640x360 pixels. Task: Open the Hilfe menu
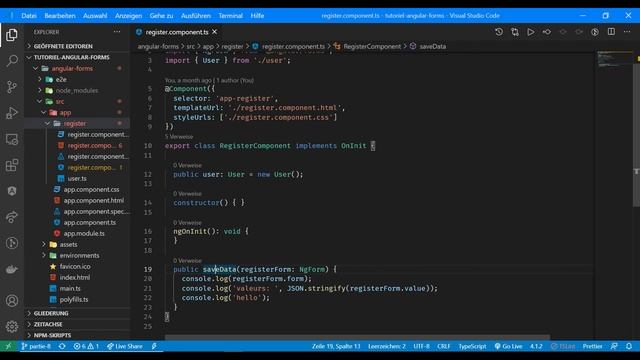coord(257,16)
